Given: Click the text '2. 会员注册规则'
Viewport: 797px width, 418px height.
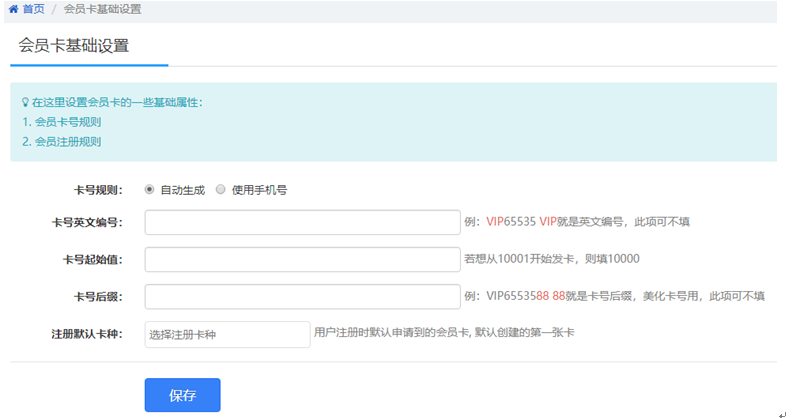Looking at the screenshot, I should (62, 141).
